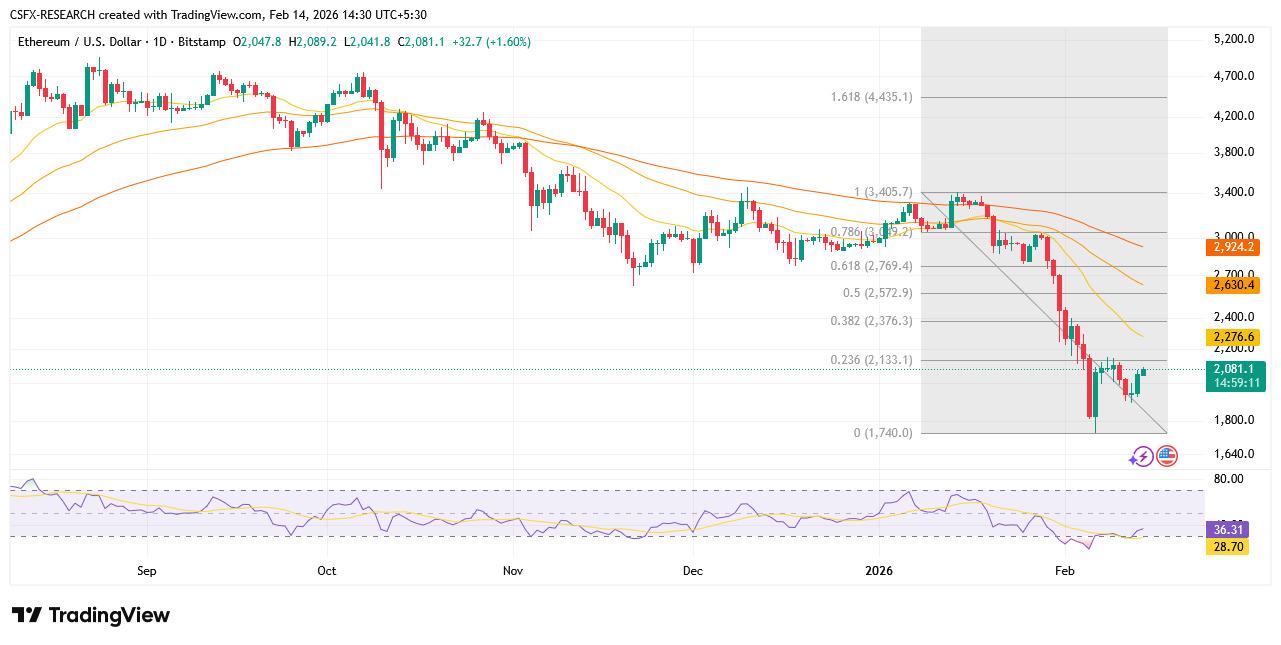The height and width of the screenshot is (645, 1281).
Task: Click the purple lightning event icon
Action: click(x=1141, y=457)
